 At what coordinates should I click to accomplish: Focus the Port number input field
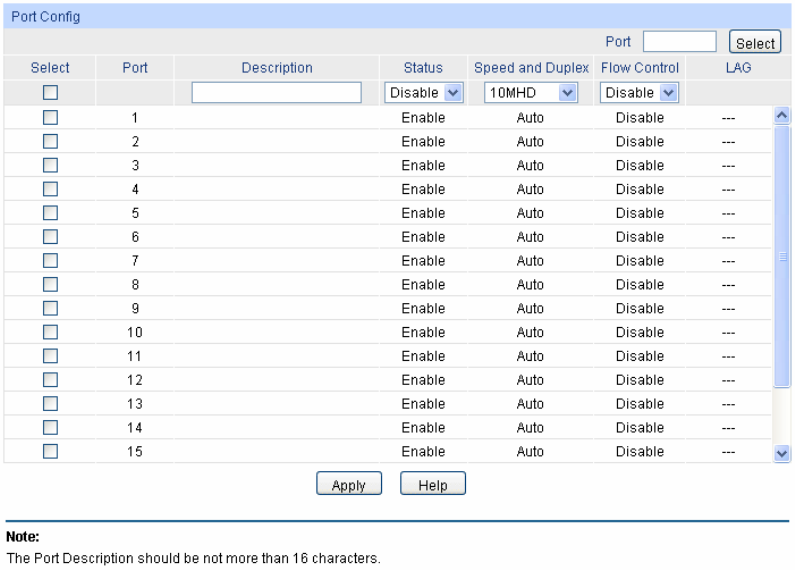(679, 42)
